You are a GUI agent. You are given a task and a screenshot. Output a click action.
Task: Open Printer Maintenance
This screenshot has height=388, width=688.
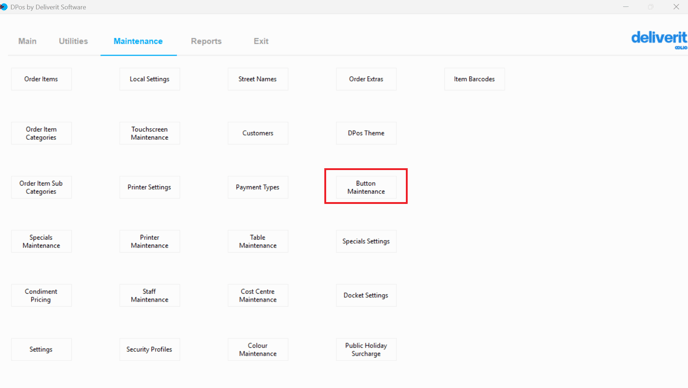tap(150, 241)
